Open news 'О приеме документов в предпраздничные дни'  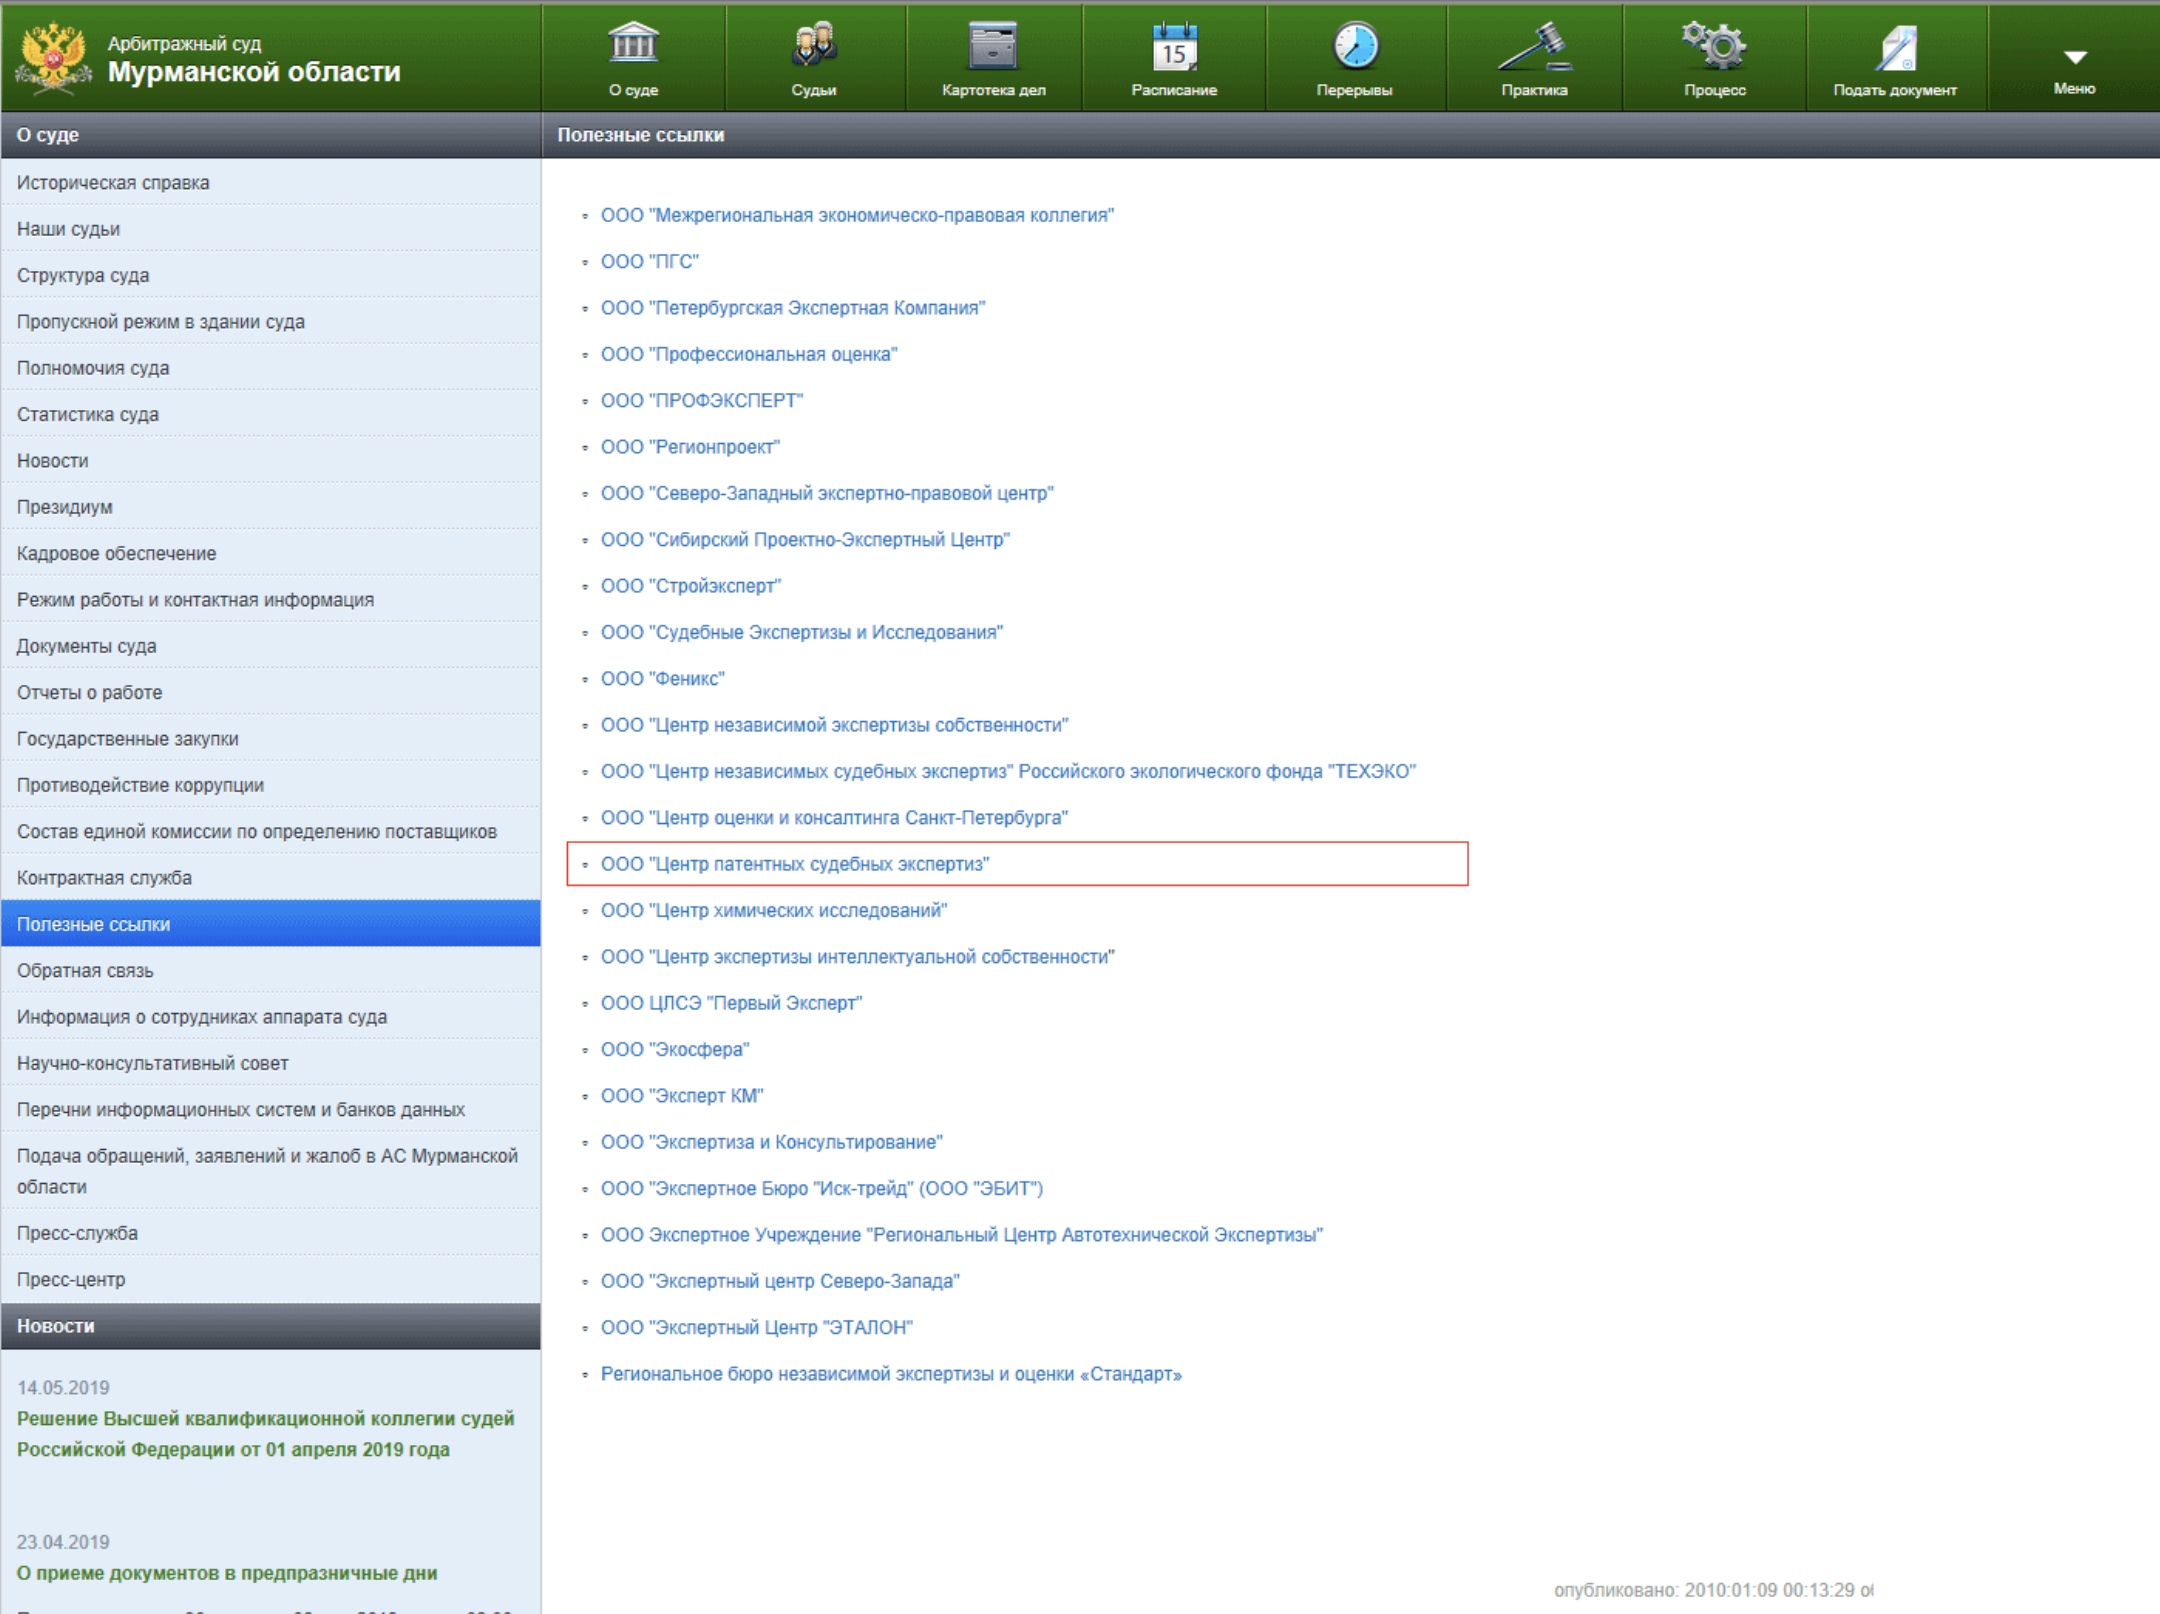click(227, 1573)
